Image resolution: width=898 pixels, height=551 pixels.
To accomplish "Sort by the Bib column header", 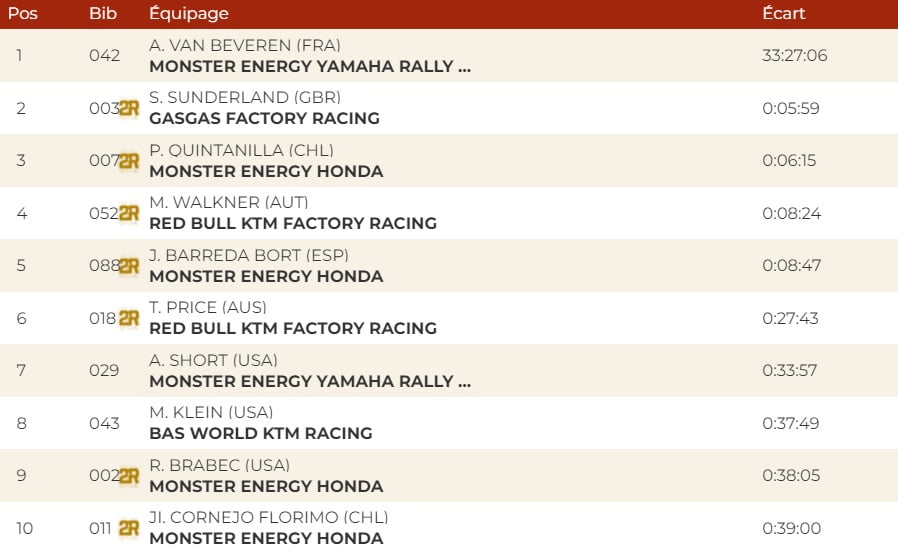I will [102, 14].
